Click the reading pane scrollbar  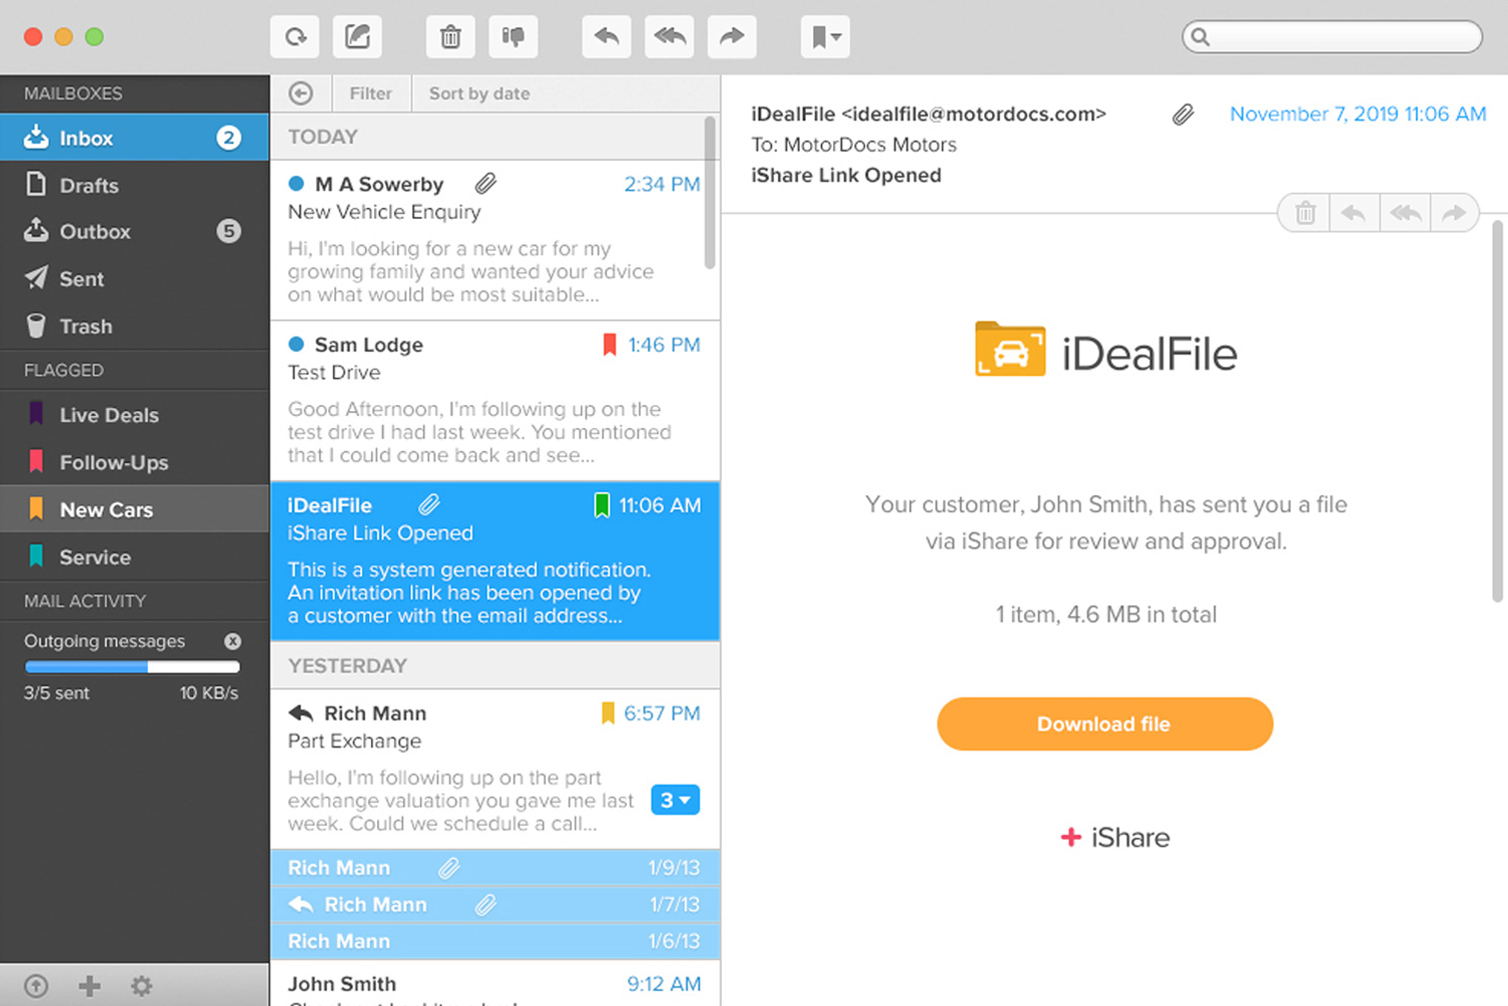click(x=1497, y=411)
